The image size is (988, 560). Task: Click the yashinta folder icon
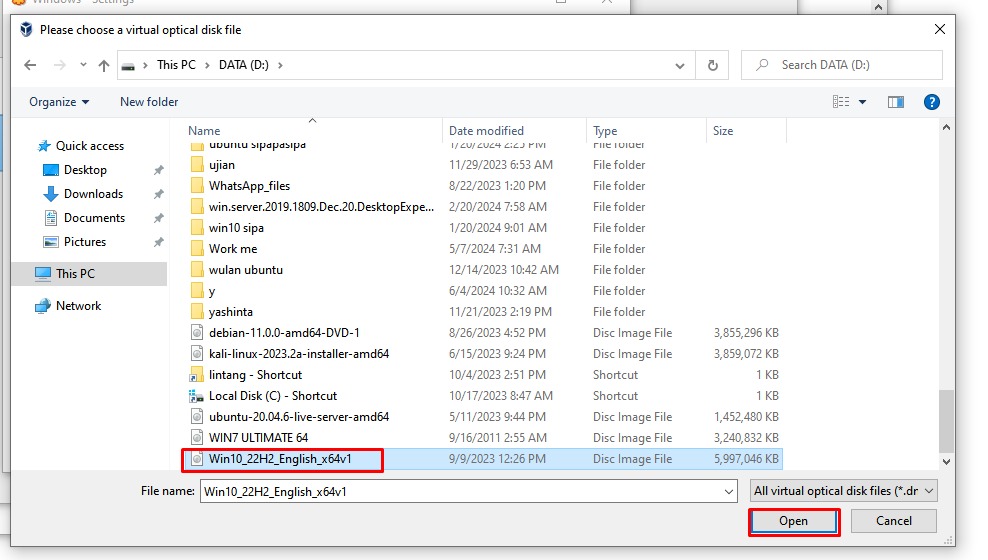pos(197,312)
